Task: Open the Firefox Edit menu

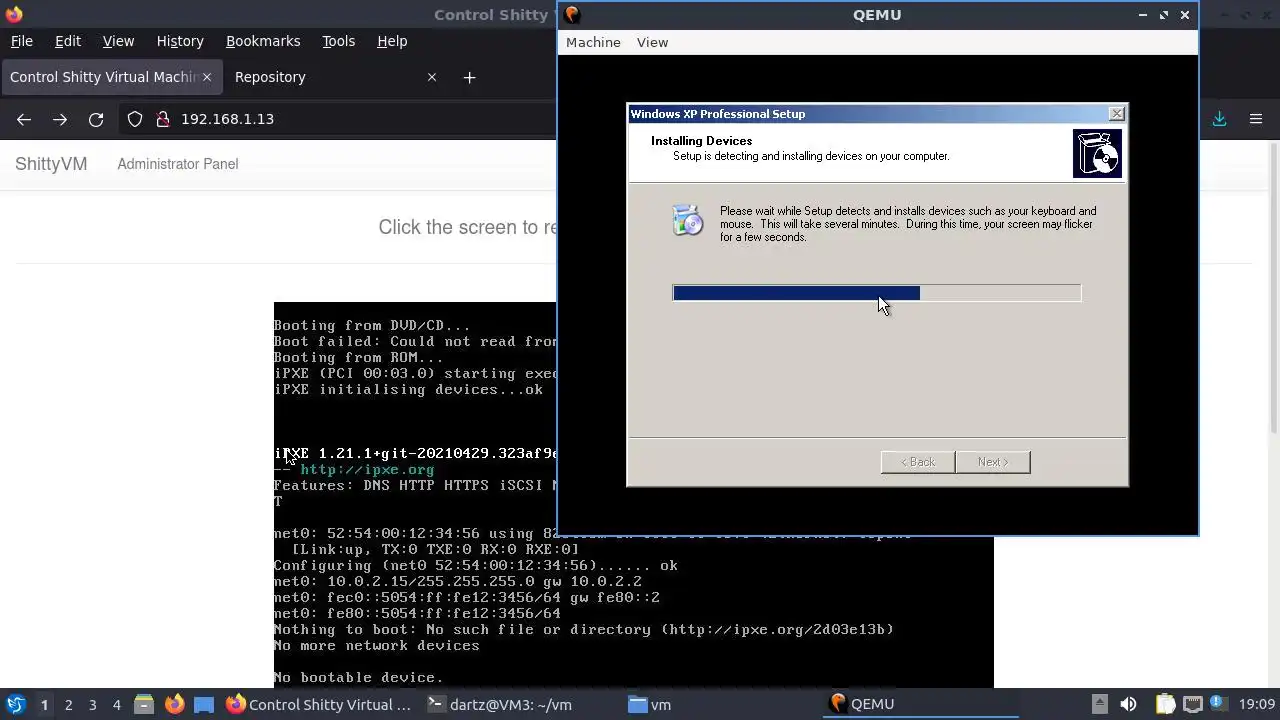Action: 68,41
